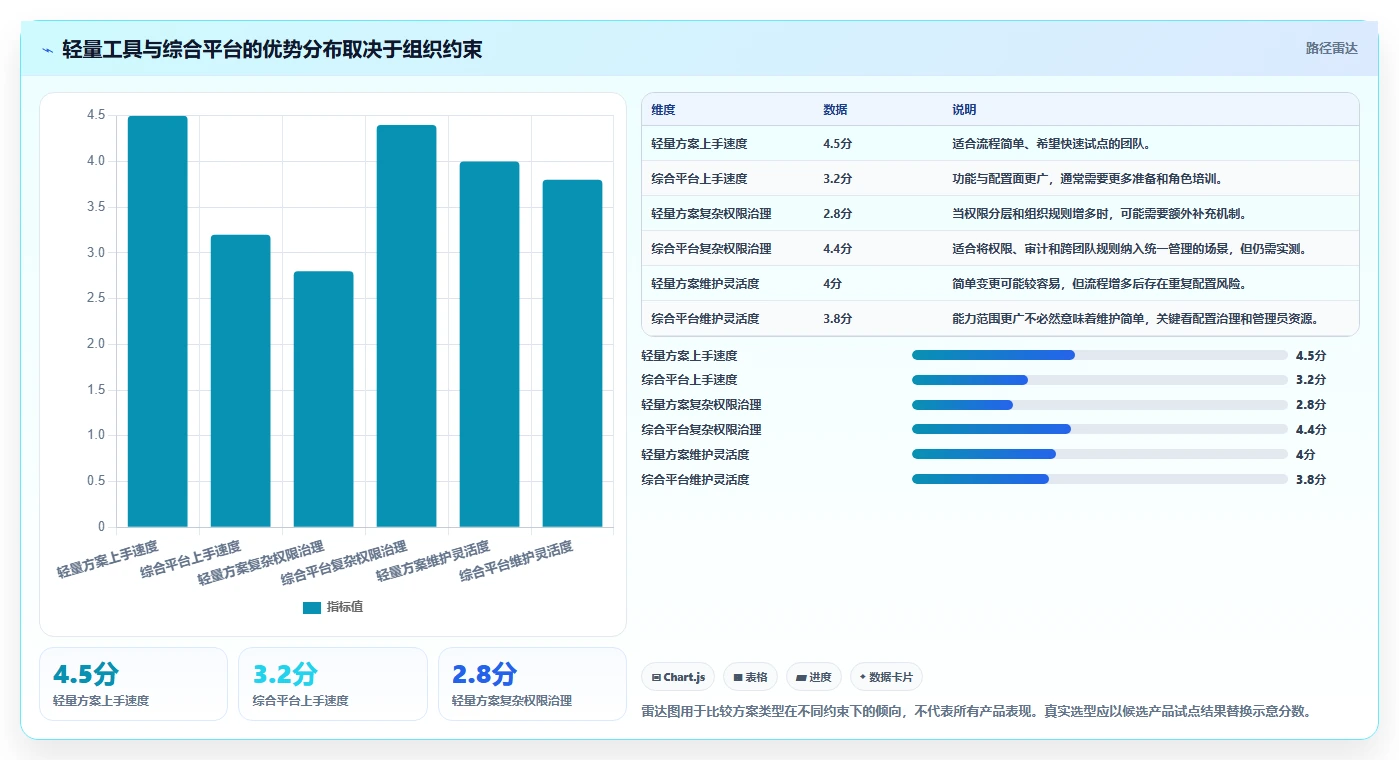The image size is (1399, 760).
Task: Click the 数据 column header
Action: point(835,110)
